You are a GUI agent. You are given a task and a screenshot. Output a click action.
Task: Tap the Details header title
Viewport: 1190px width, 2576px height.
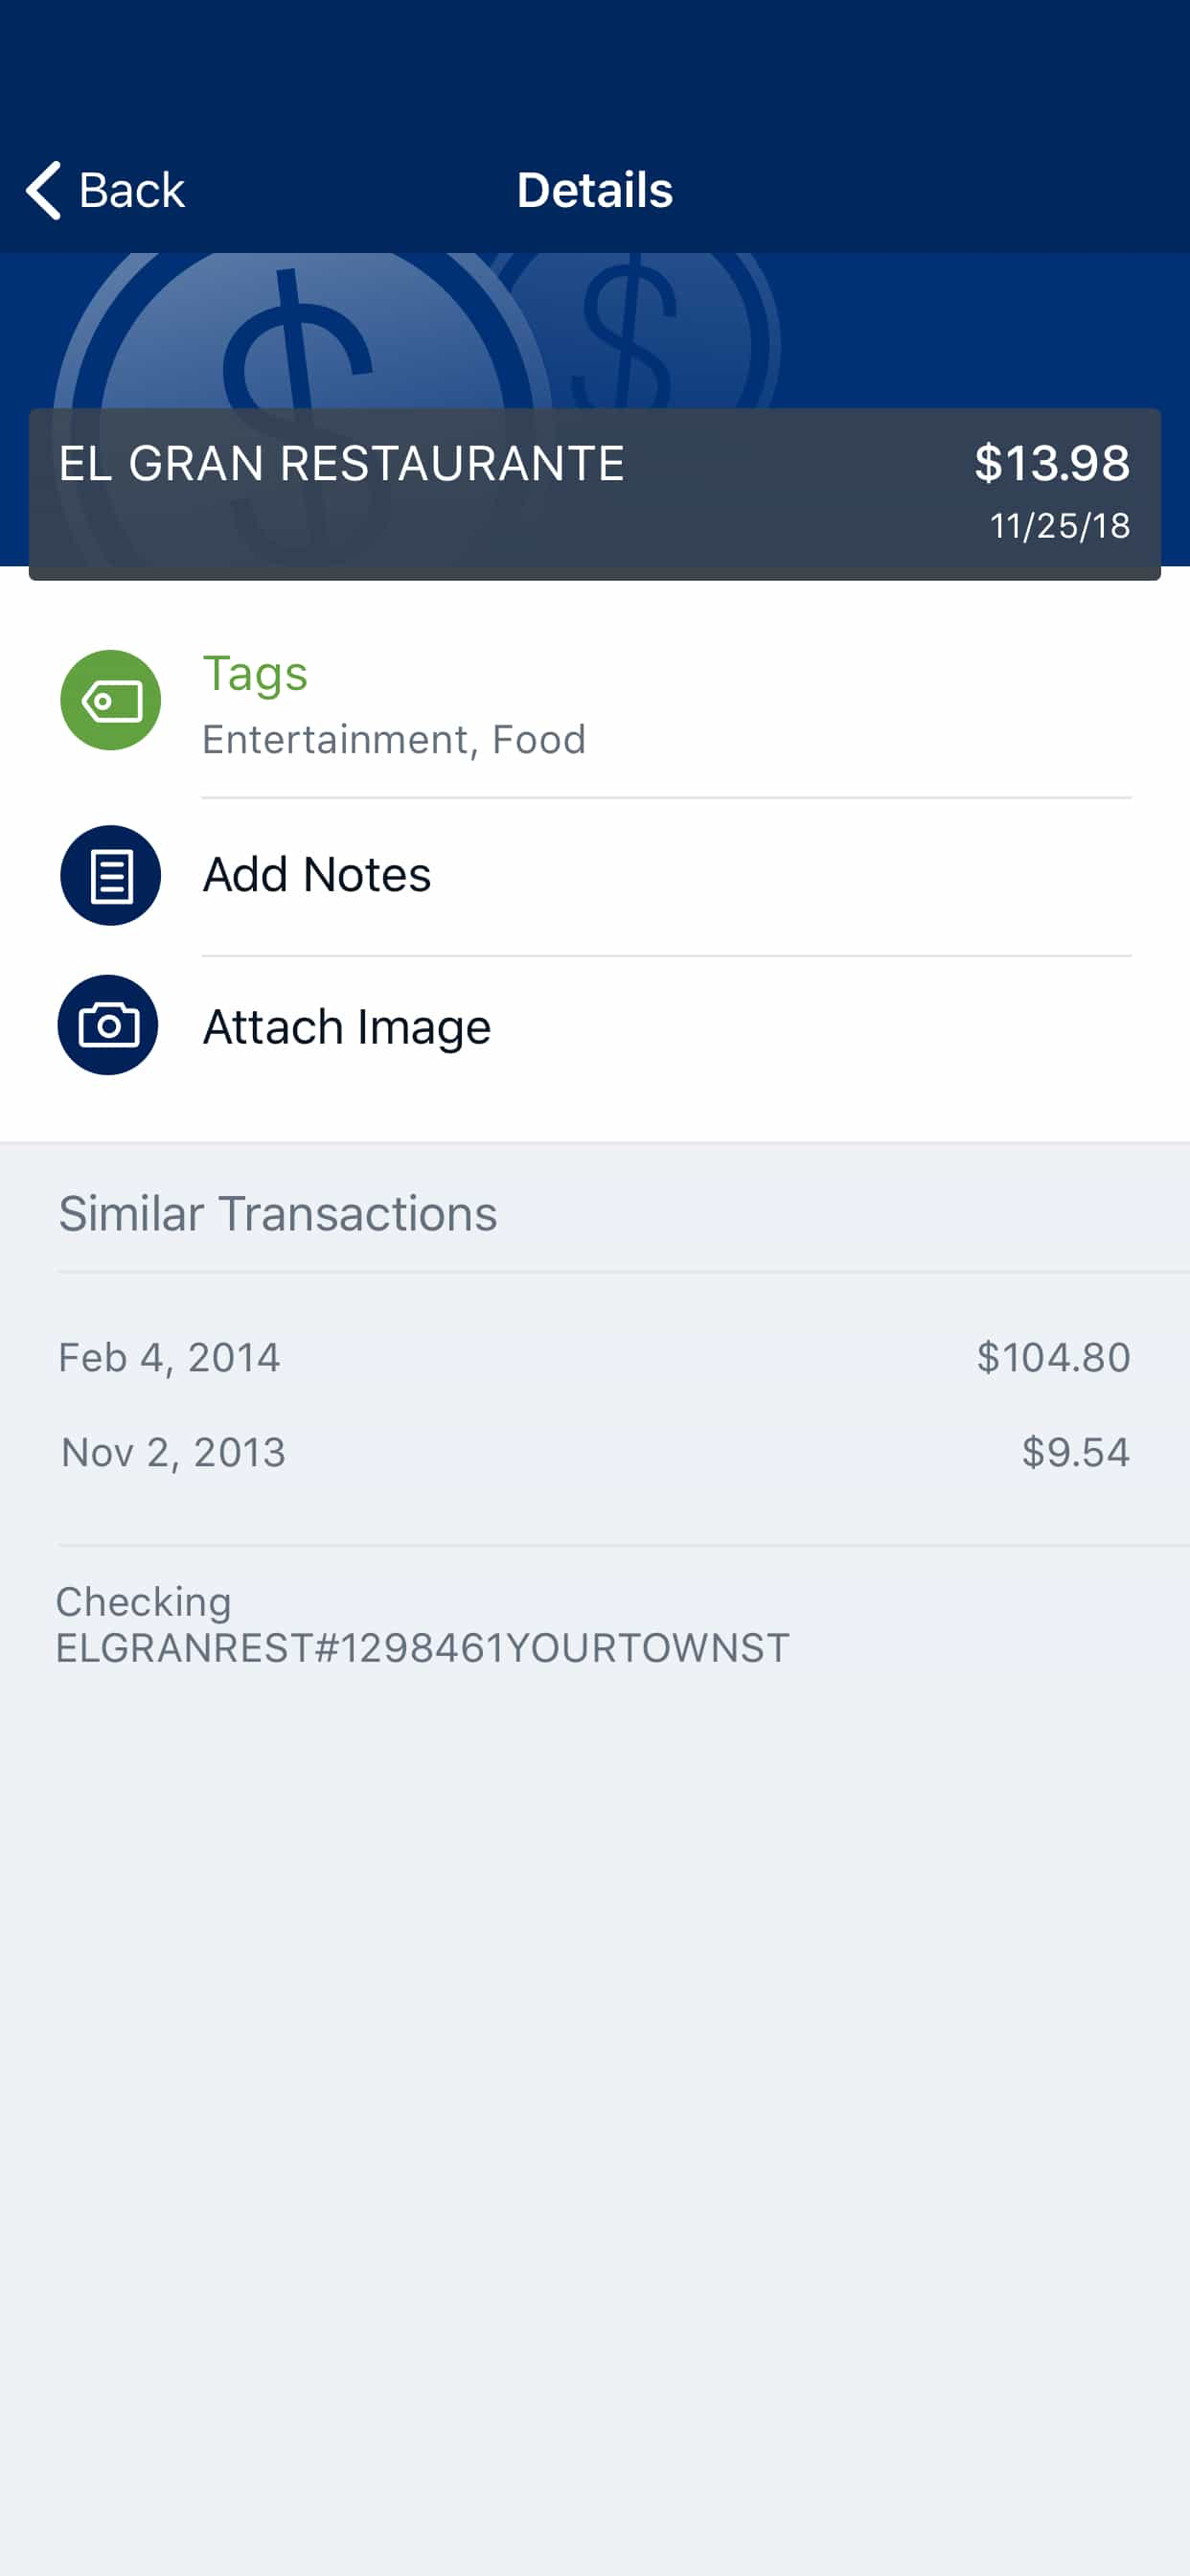coord(595,190)
